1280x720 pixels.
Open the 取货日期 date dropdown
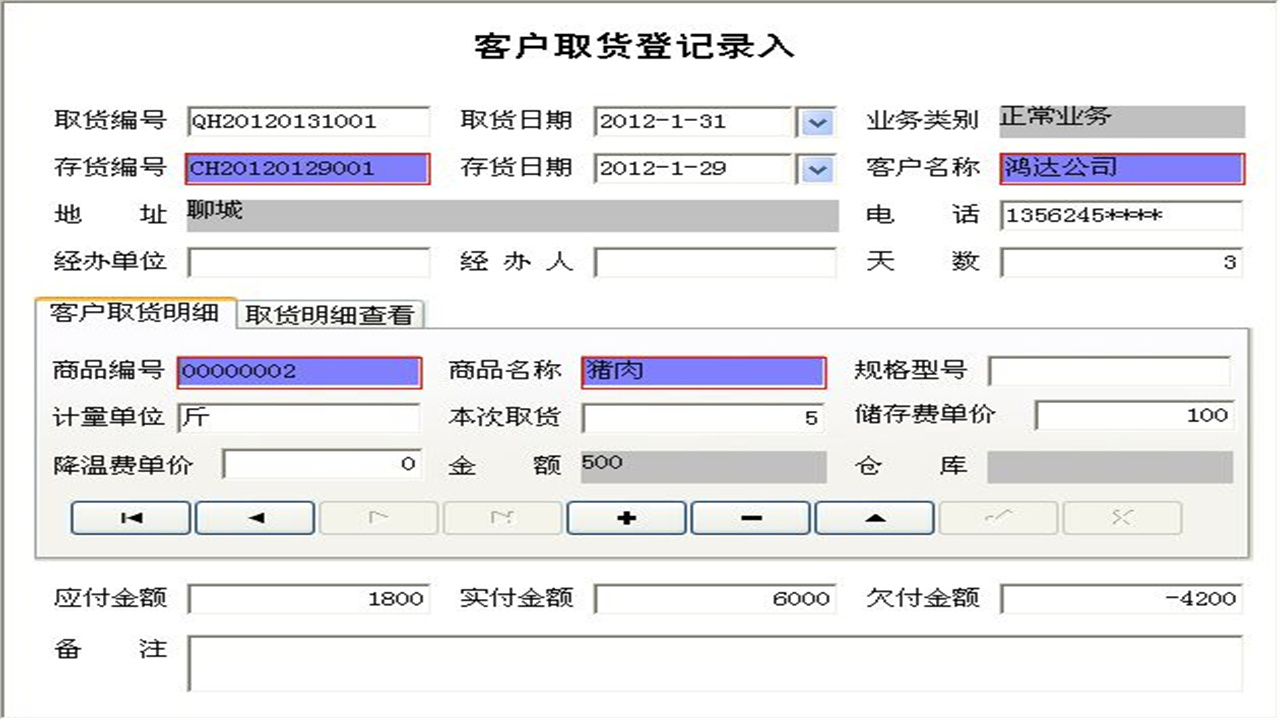point(818,122)
